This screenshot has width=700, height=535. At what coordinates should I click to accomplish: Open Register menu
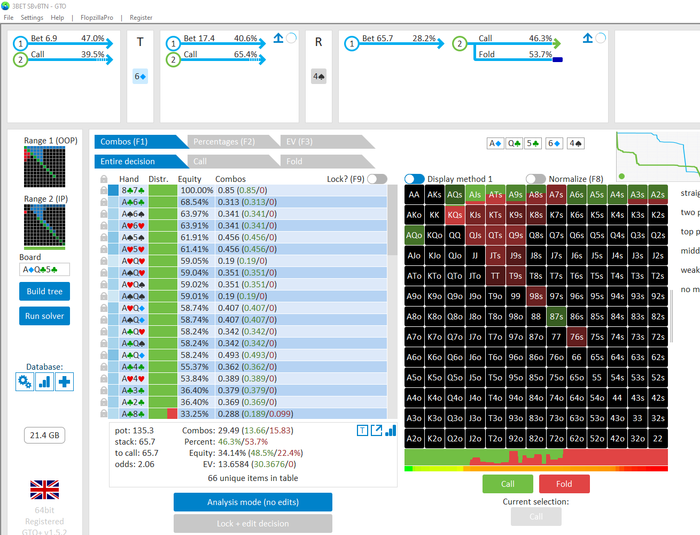(x=141, y=17)
